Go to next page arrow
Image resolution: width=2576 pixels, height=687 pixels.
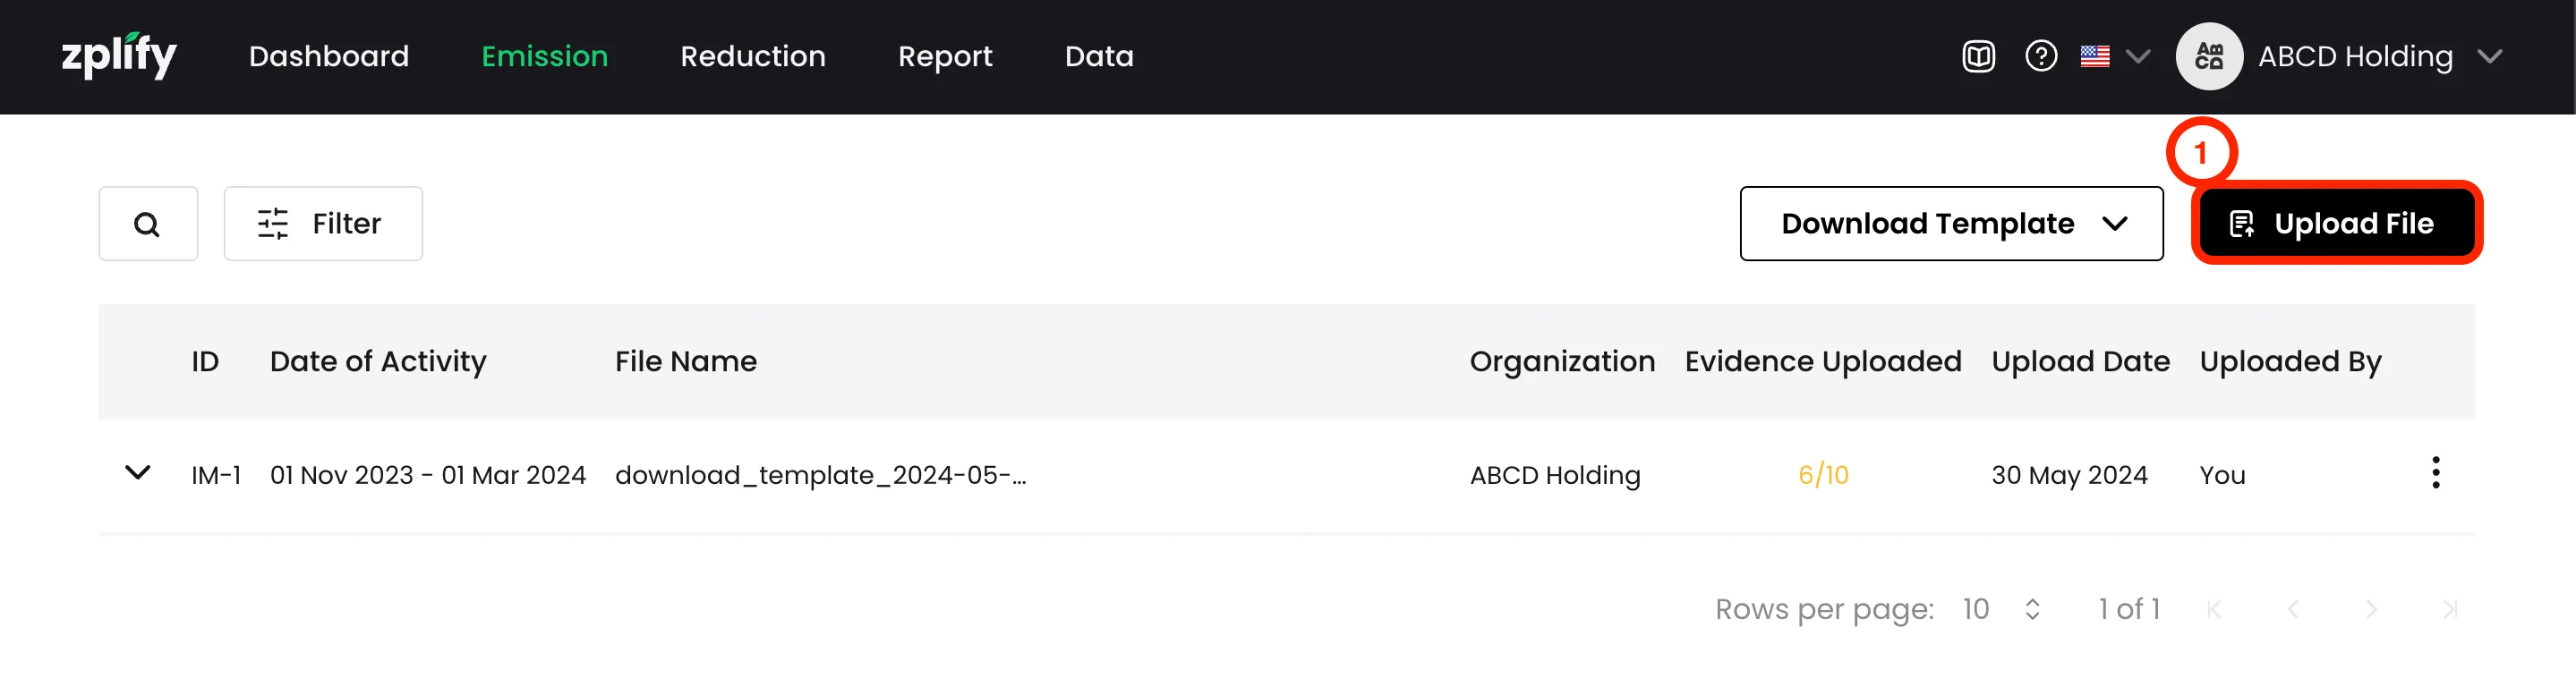click(x=2370, y=609)
